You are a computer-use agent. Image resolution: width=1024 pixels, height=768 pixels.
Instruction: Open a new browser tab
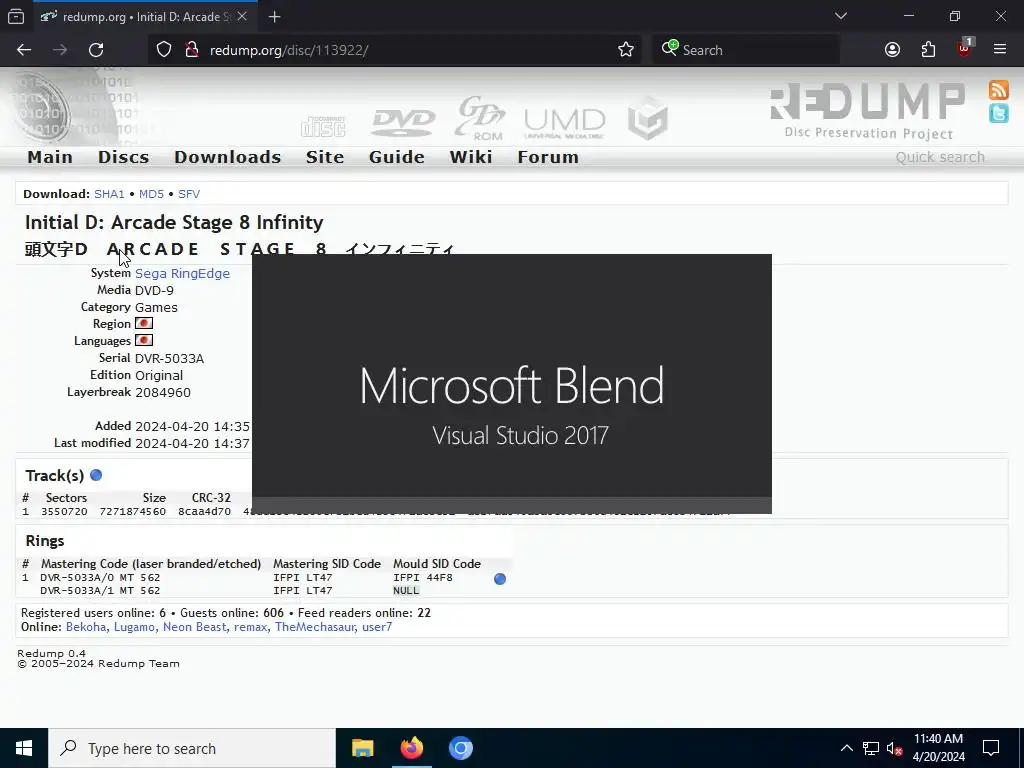[274, 17]
